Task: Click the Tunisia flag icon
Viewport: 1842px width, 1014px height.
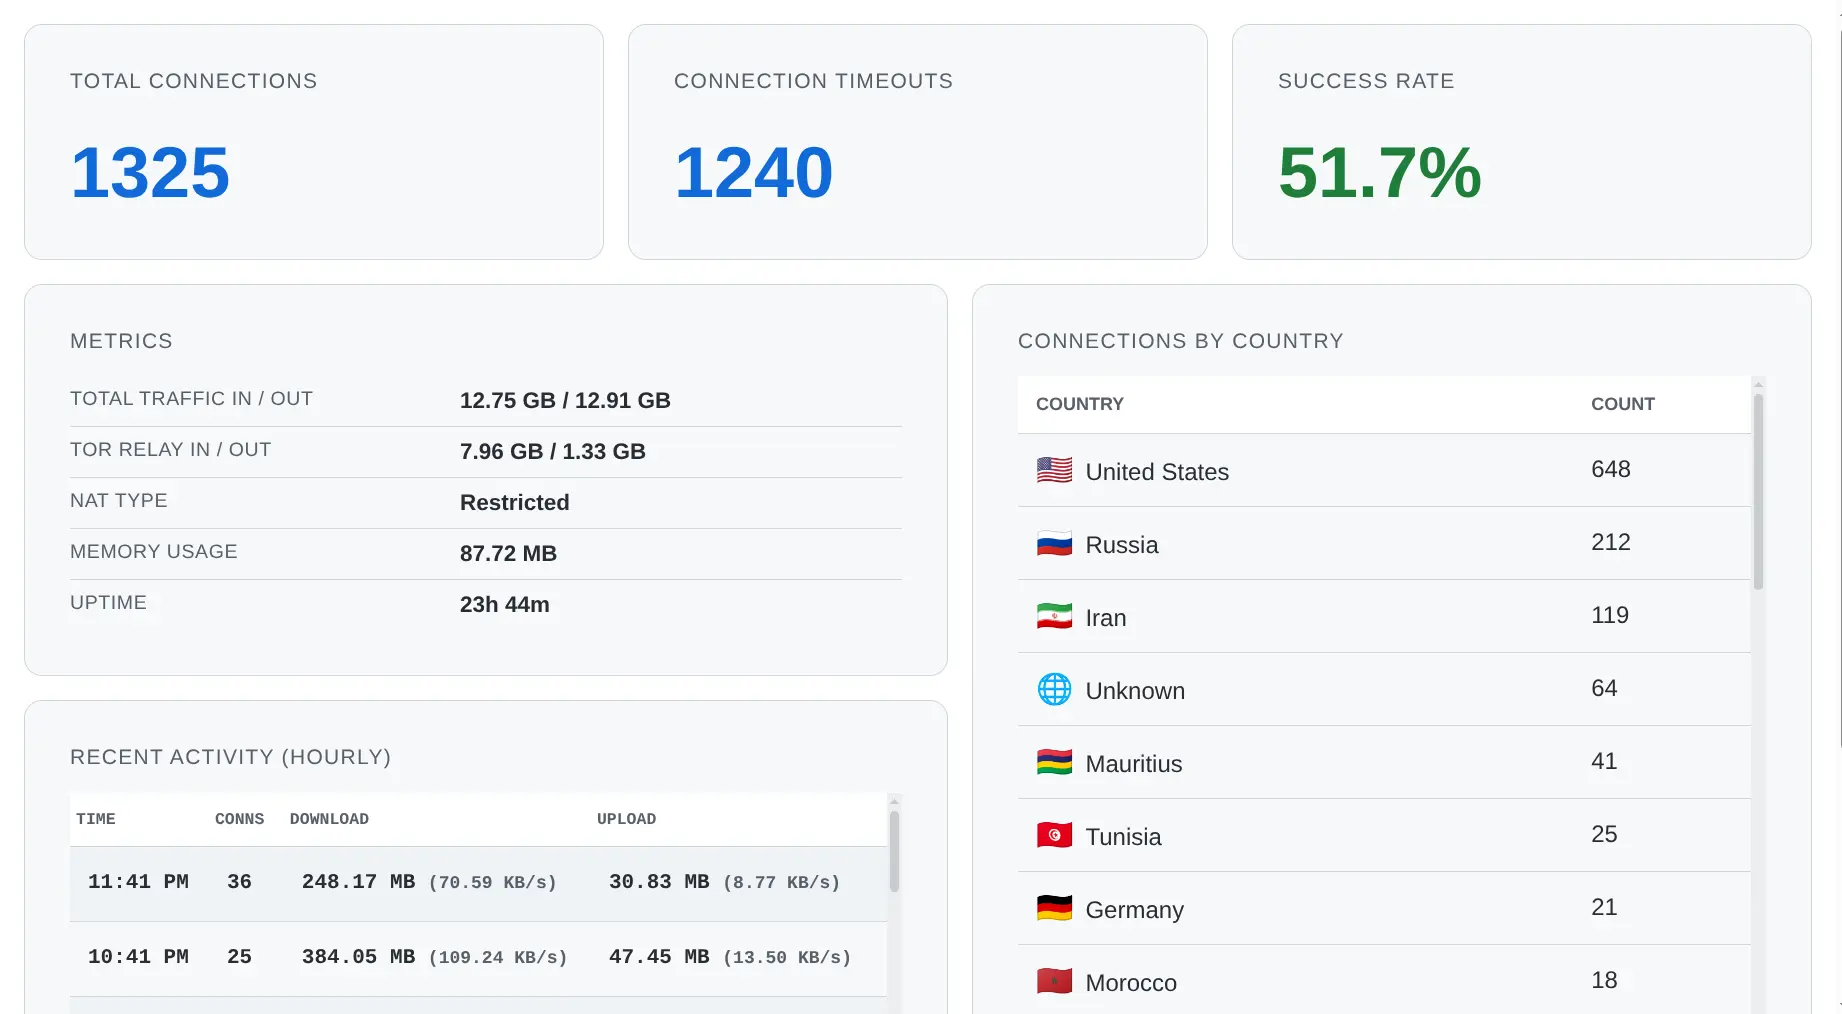Action: click(1054, 835)
